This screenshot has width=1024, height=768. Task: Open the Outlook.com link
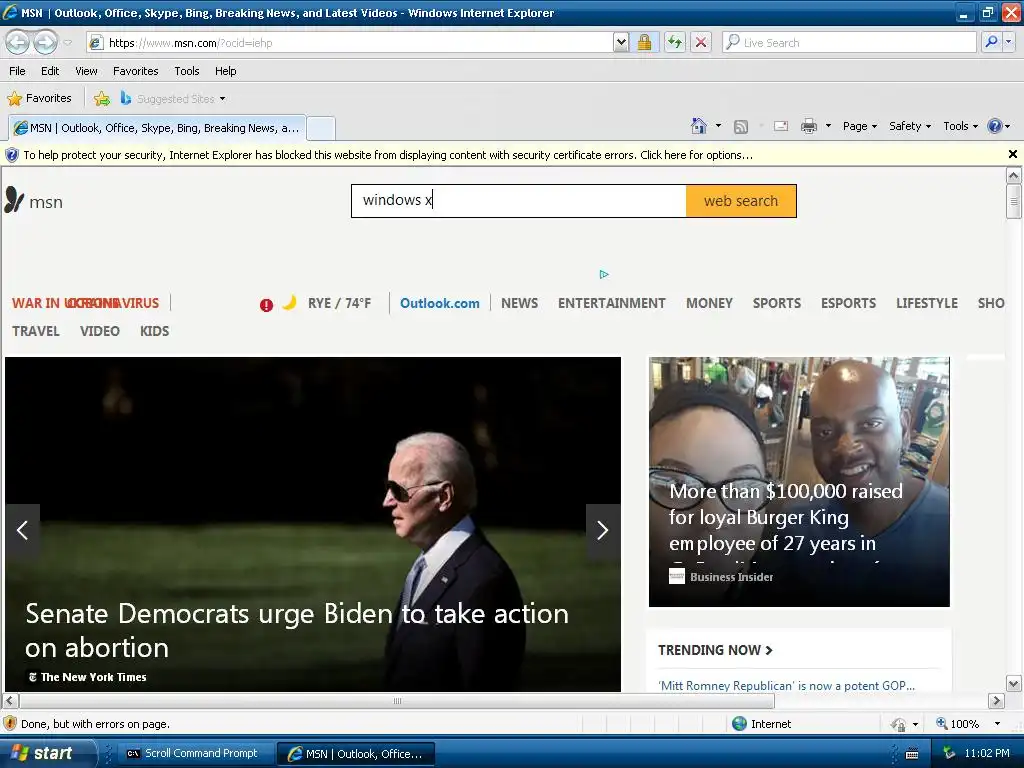pyautogui.click(x=440, y=303)
